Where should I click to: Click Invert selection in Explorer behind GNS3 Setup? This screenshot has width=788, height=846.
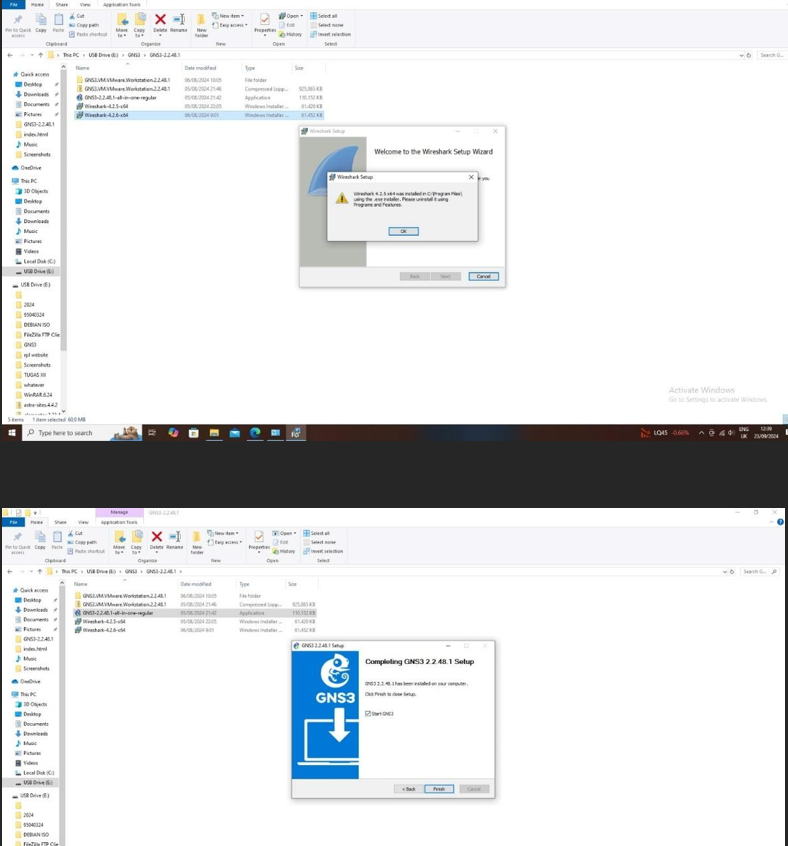click(x=323, y=551)
